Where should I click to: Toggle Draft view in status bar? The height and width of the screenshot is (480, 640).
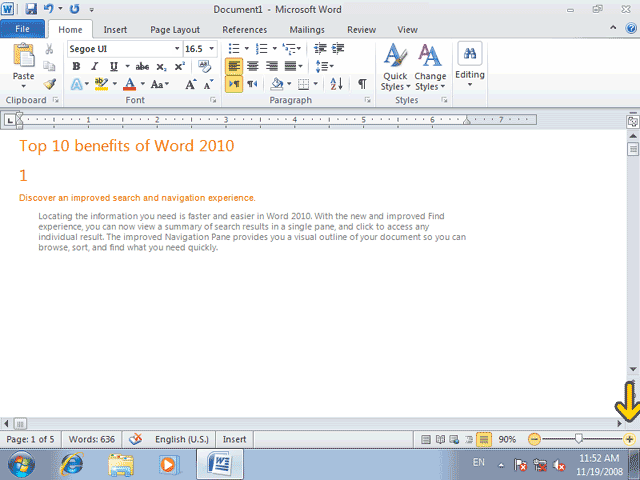point(484,440)
